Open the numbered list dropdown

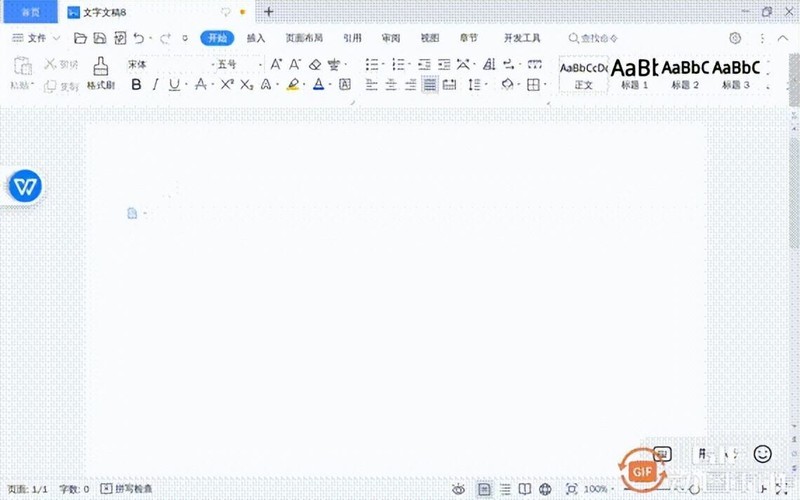409,64
